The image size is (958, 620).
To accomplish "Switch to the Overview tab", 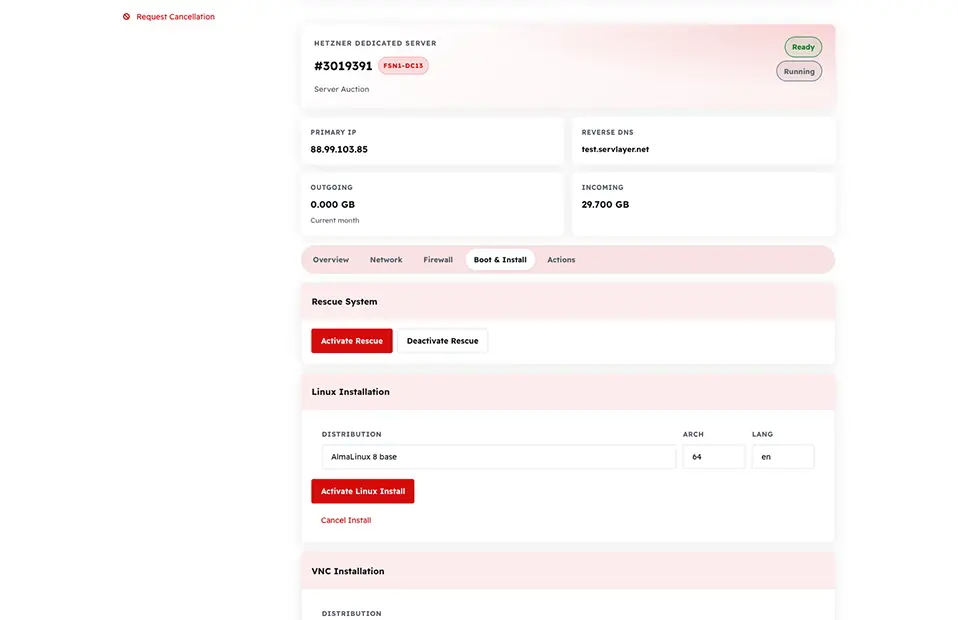I will click(331, 260).
